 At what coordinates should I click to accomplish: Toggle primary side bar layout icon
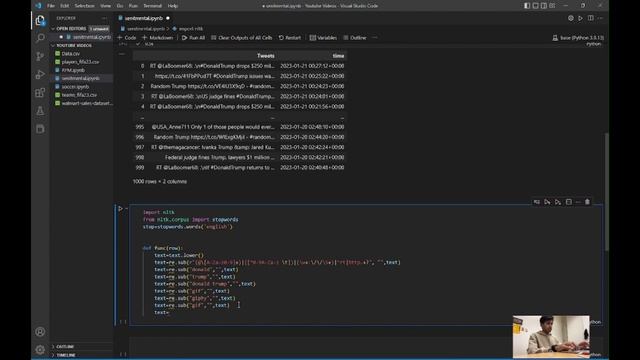point(527,6)
